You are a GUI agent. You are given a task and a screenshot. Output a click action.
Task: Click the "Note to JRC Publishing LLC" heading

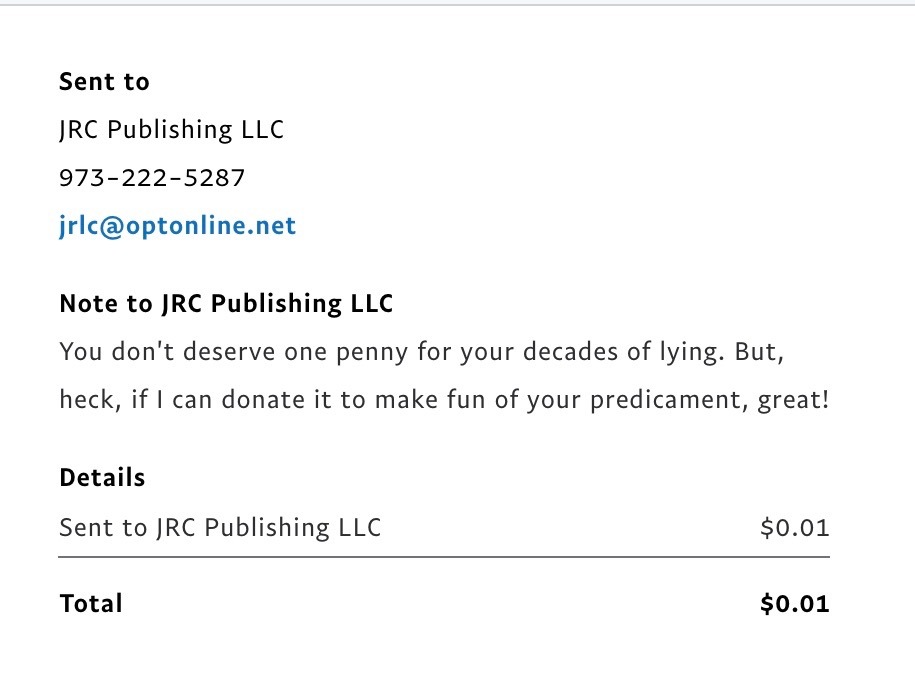pos(226,304)
